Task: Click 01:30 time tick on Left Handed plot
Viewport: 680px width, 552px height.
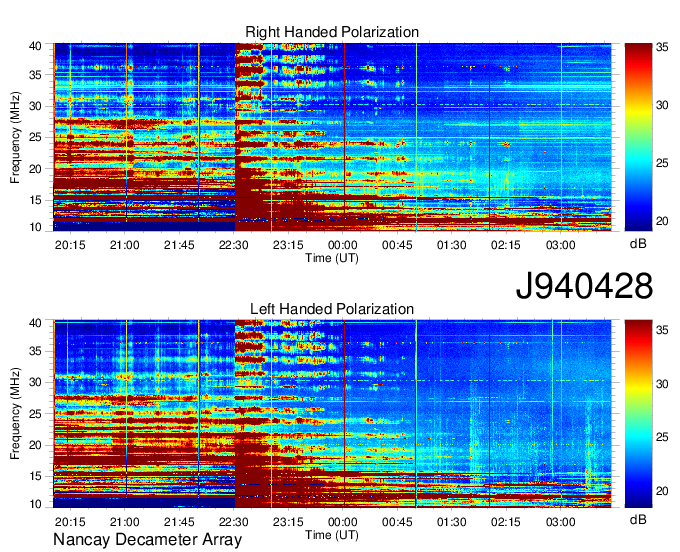Action: coord(451,522)
